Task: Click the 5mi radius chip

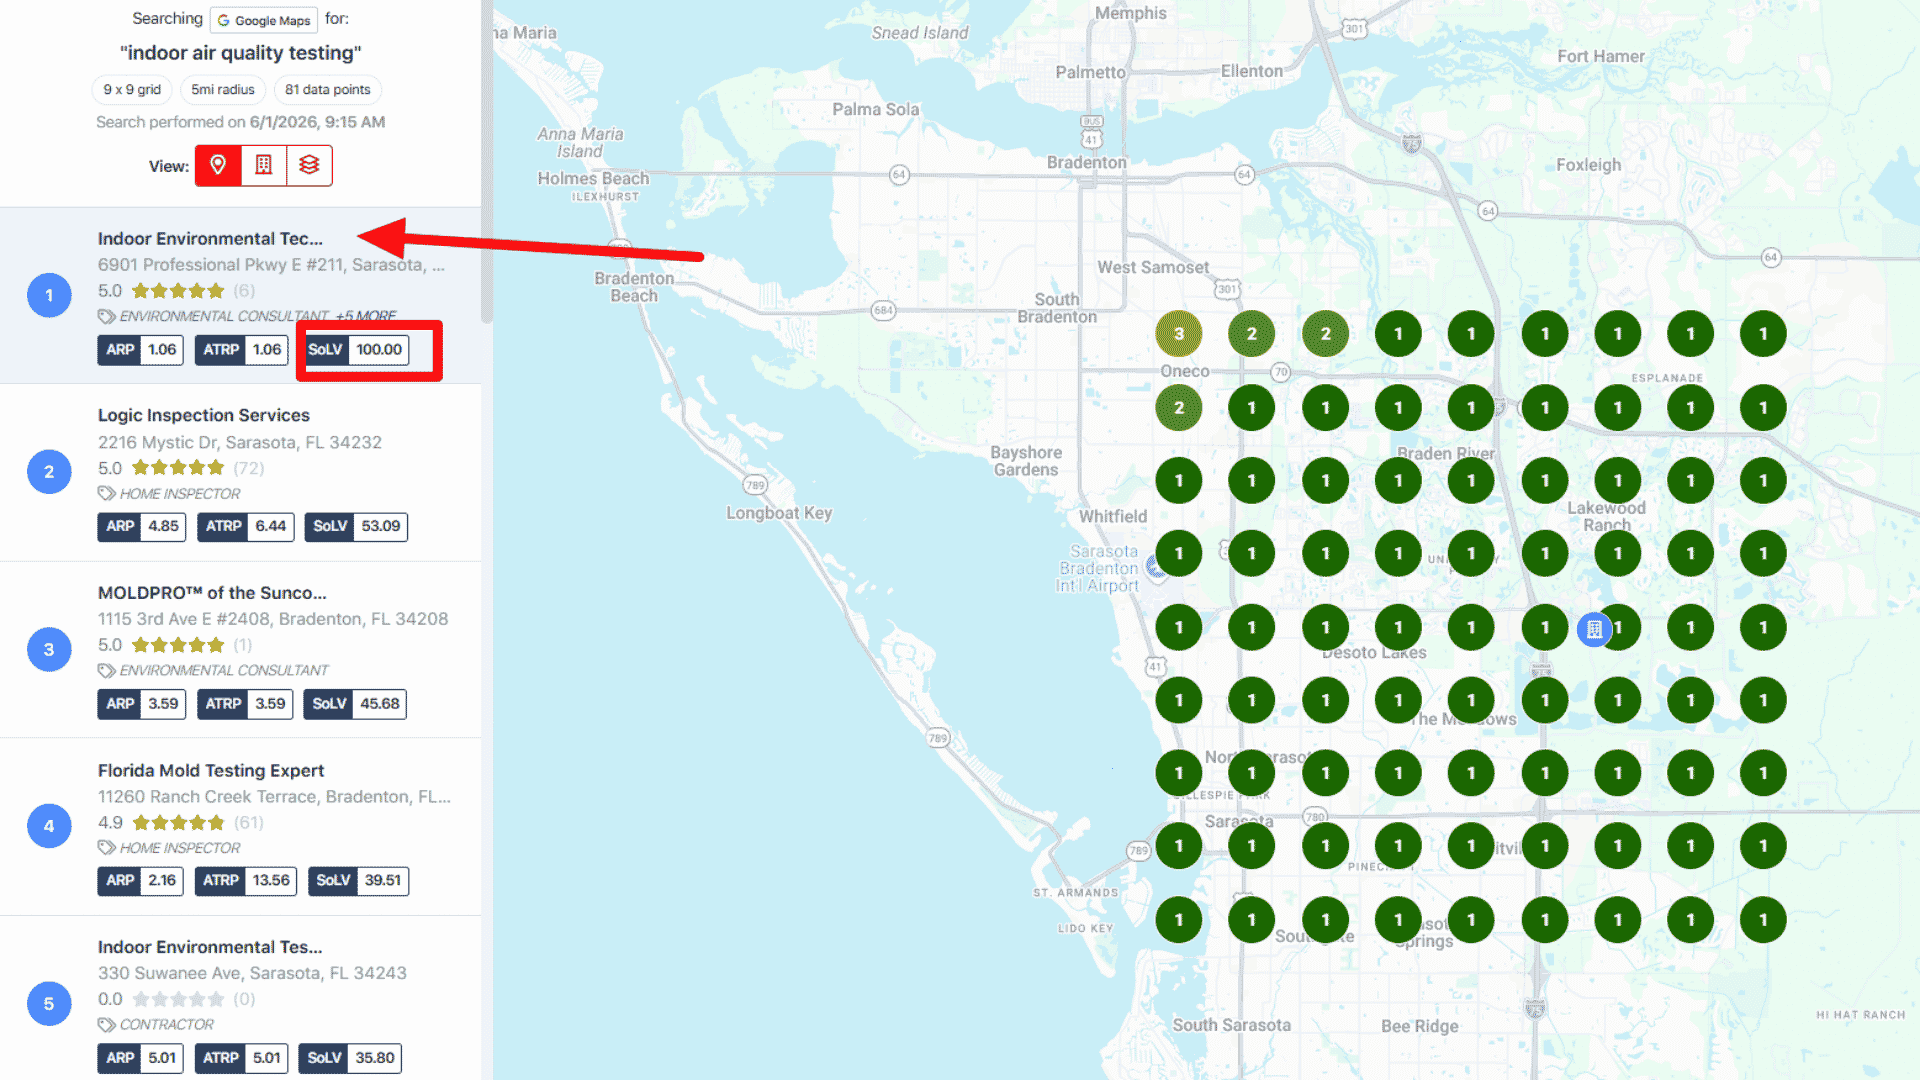Action: click(x=223, y=89)
